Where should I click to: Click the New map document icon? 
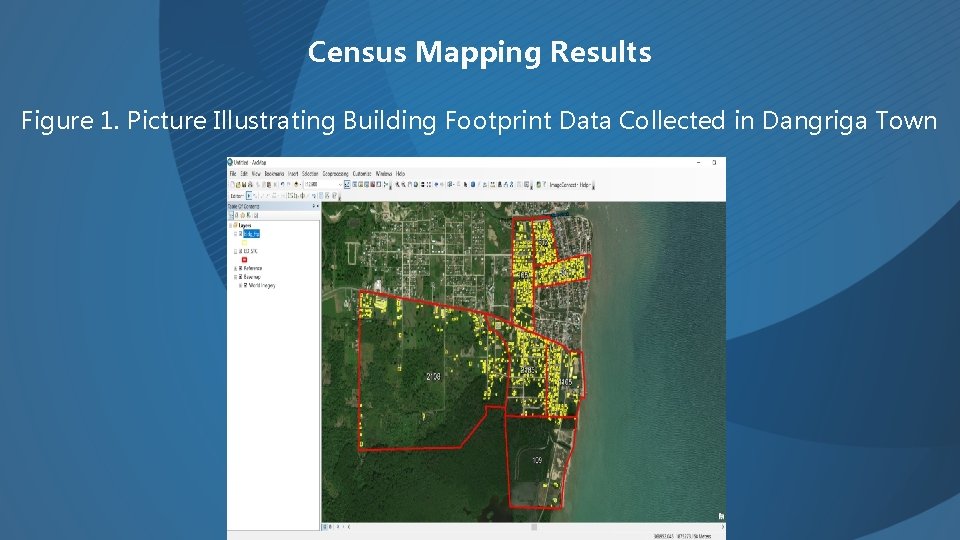point(233,184)
